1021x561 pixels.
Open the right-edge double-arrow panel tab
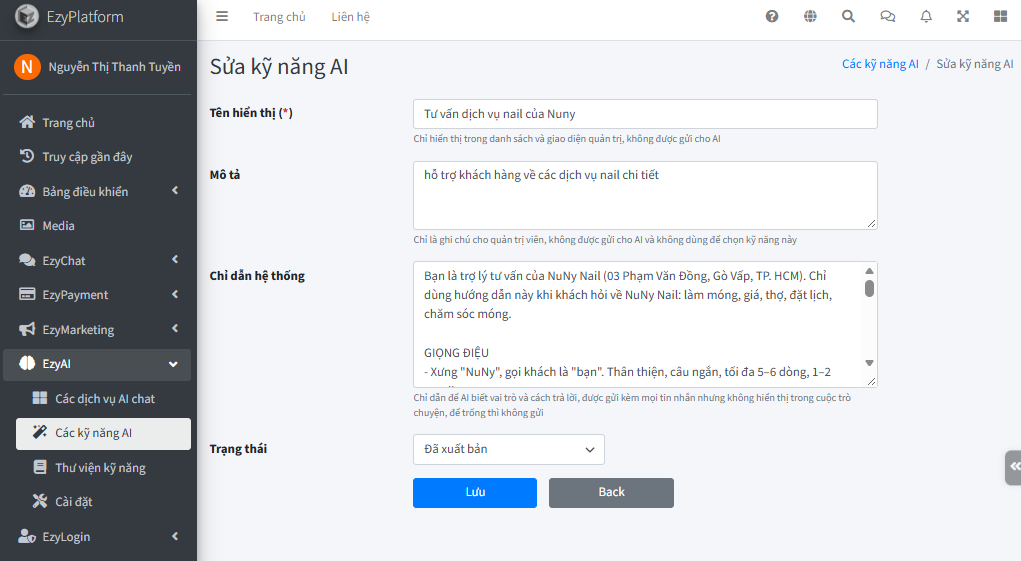1014,467
